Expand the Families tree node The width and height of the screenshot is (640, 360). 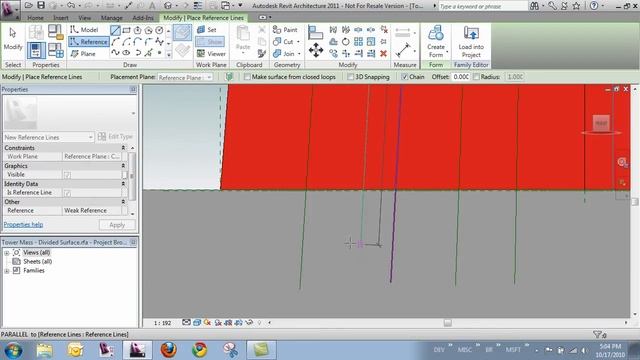point(7,271)
